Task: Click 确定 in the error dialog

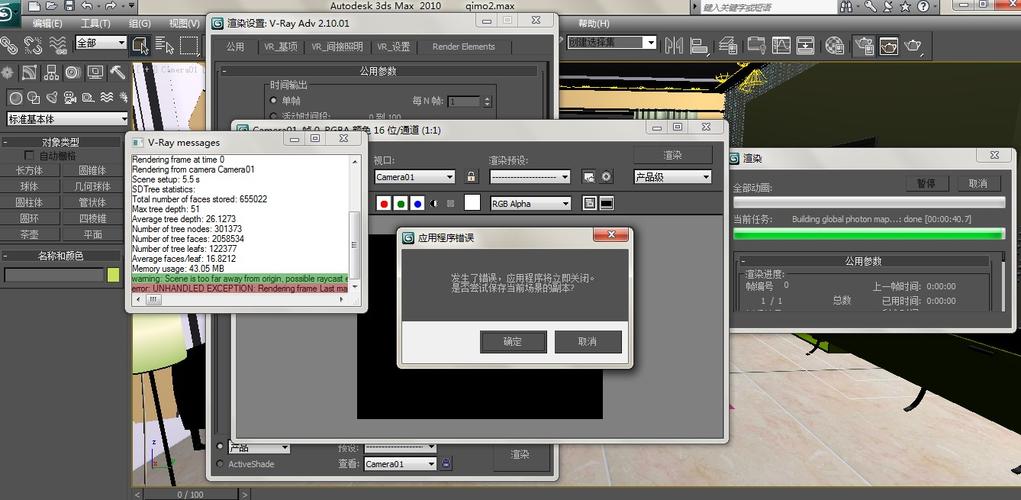Action: 513,342
